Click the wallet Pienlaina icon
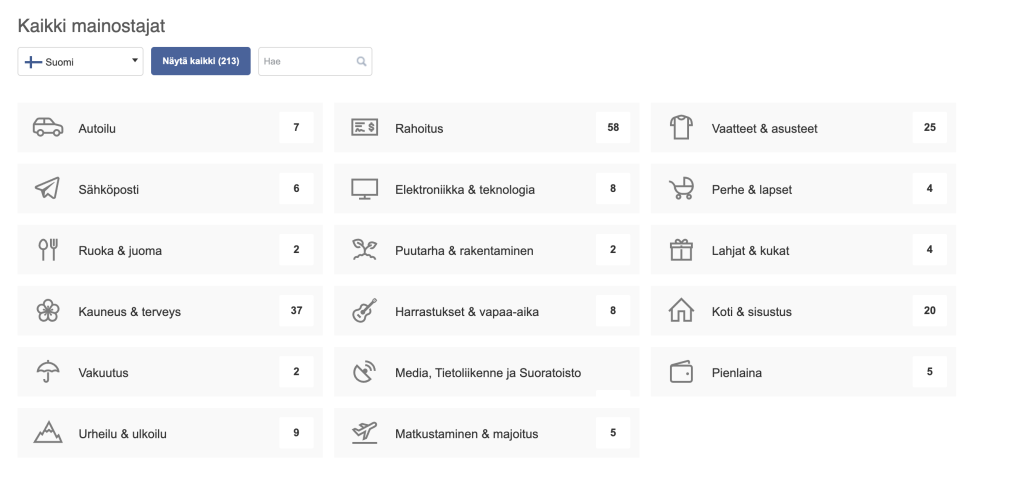1024x487 pixels. (x=681, y=372)
